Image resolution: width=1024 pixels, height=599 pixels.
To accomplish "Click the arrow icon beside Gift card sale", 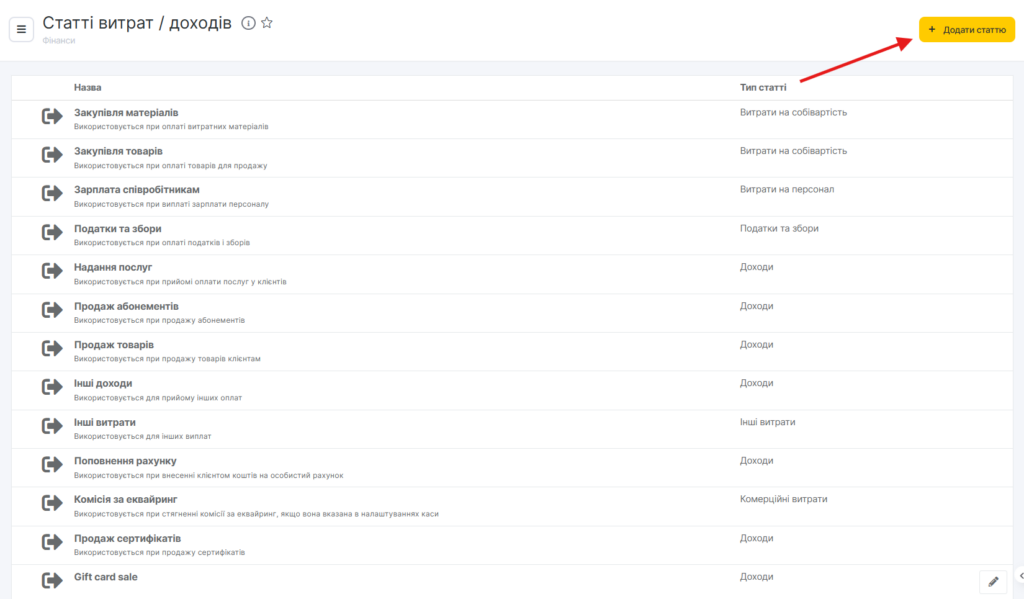I will tap(52, 580).
